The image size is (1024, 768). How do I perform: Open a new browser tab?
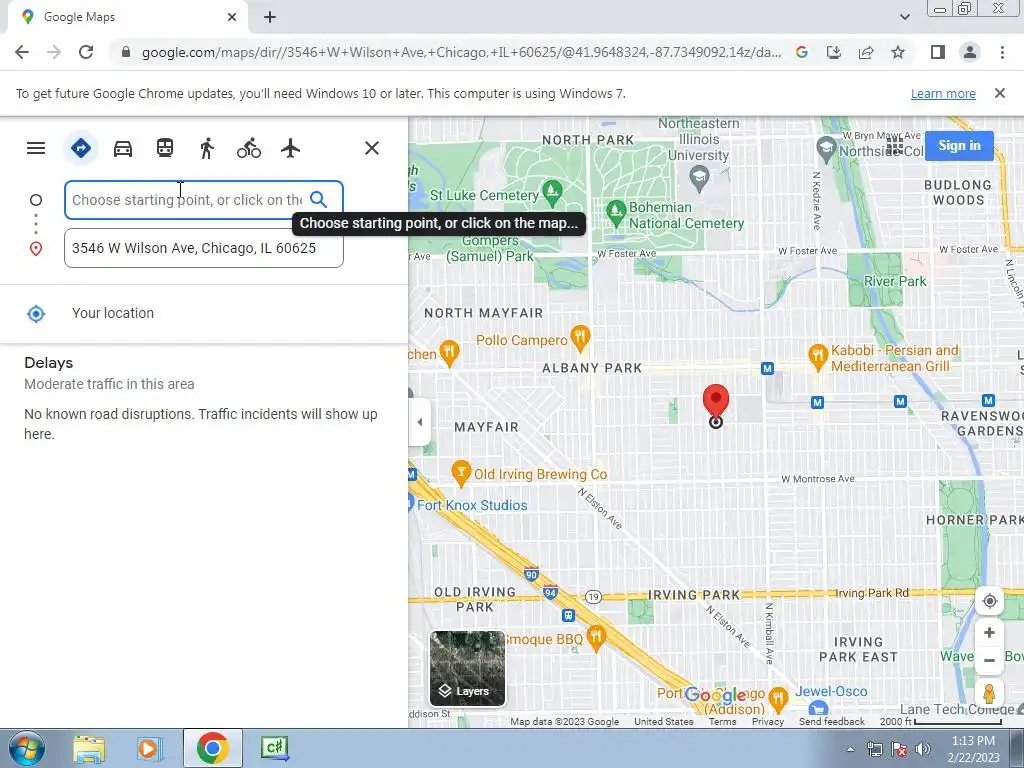click(270, 17)
